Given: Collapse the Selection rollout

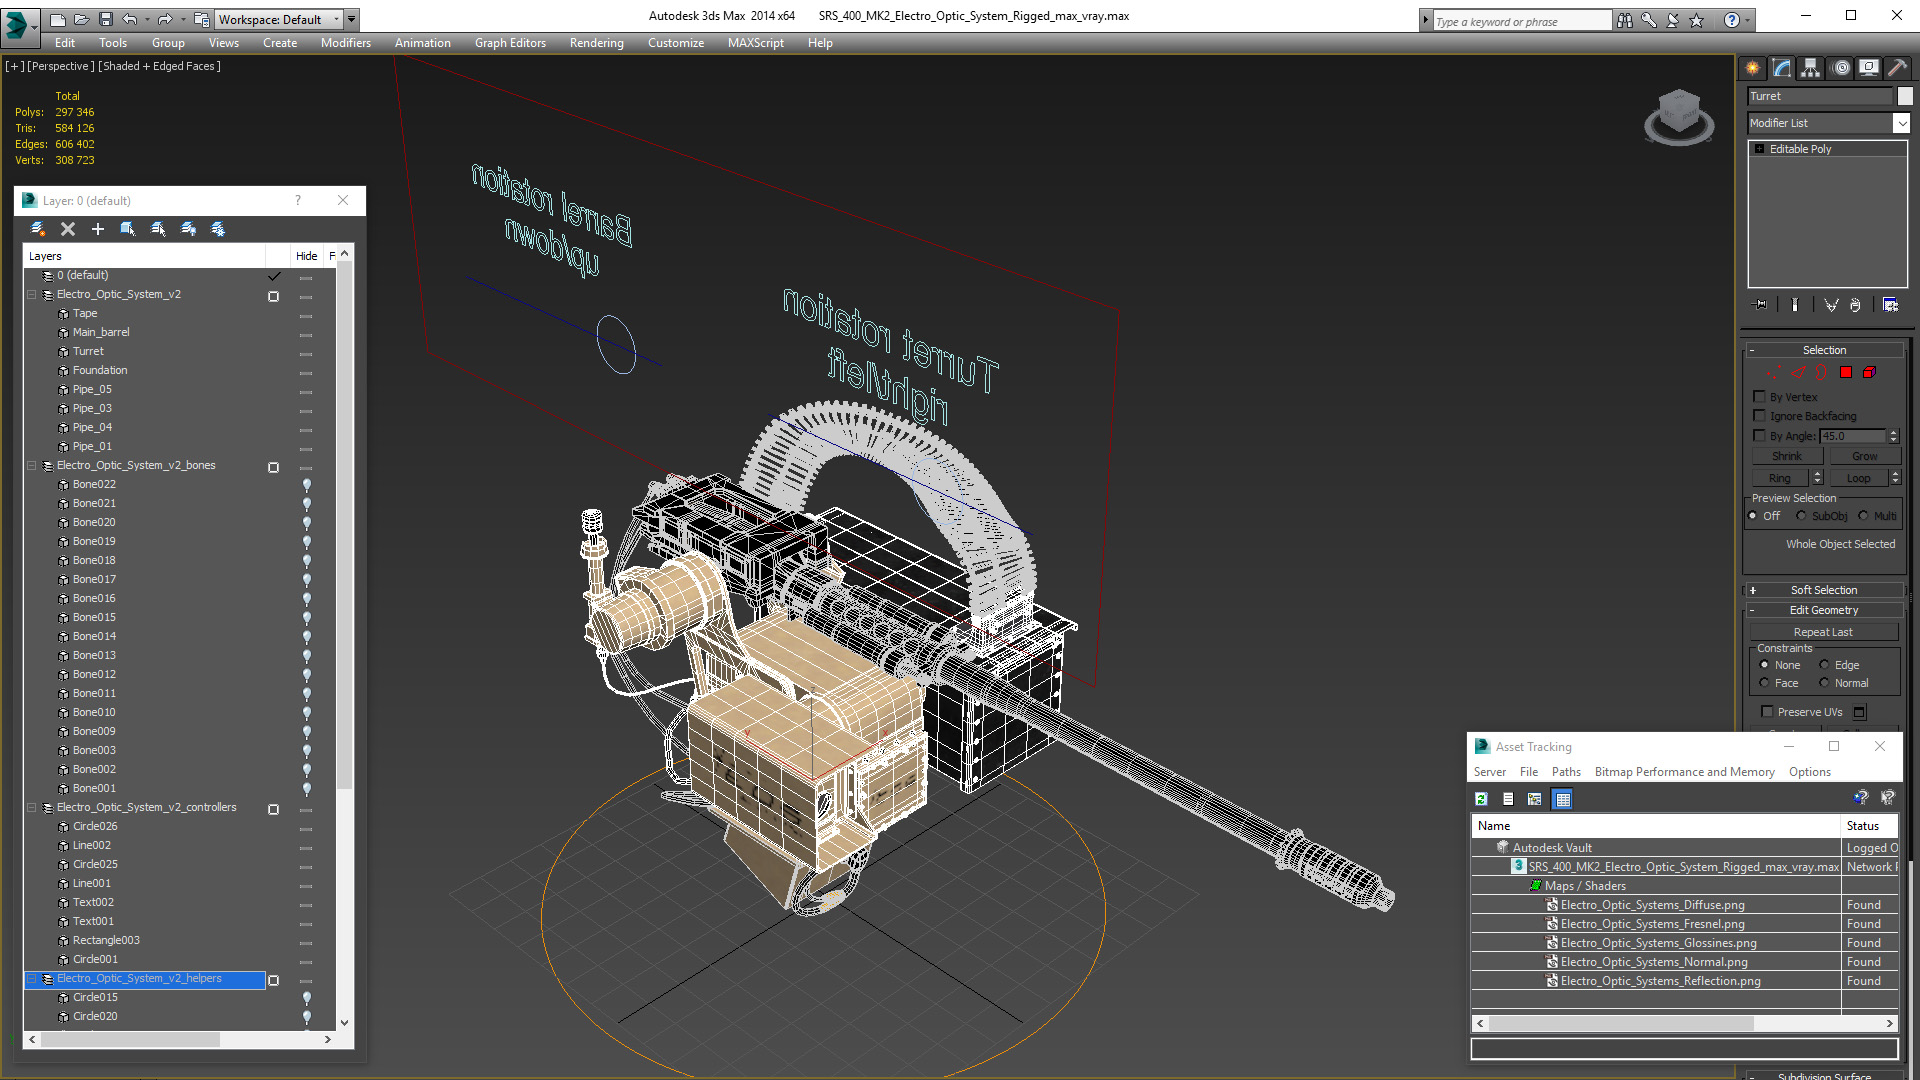Looking at the screenshot, I should coord(1824,350).
